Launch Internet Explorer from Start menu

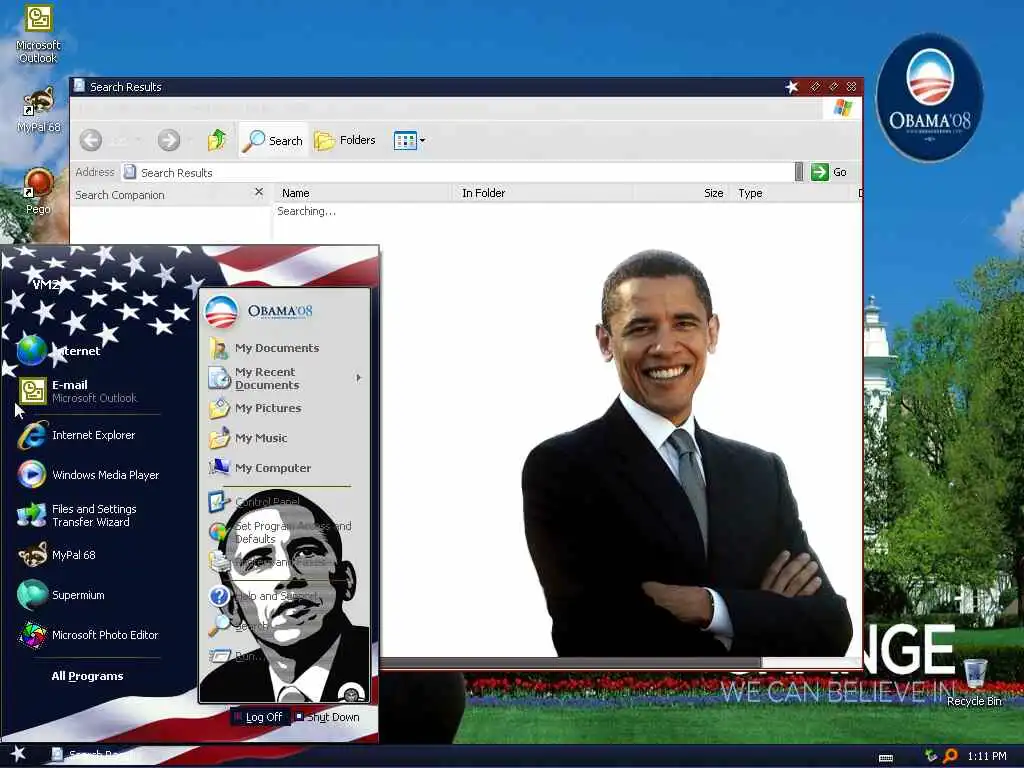point(78,436)
